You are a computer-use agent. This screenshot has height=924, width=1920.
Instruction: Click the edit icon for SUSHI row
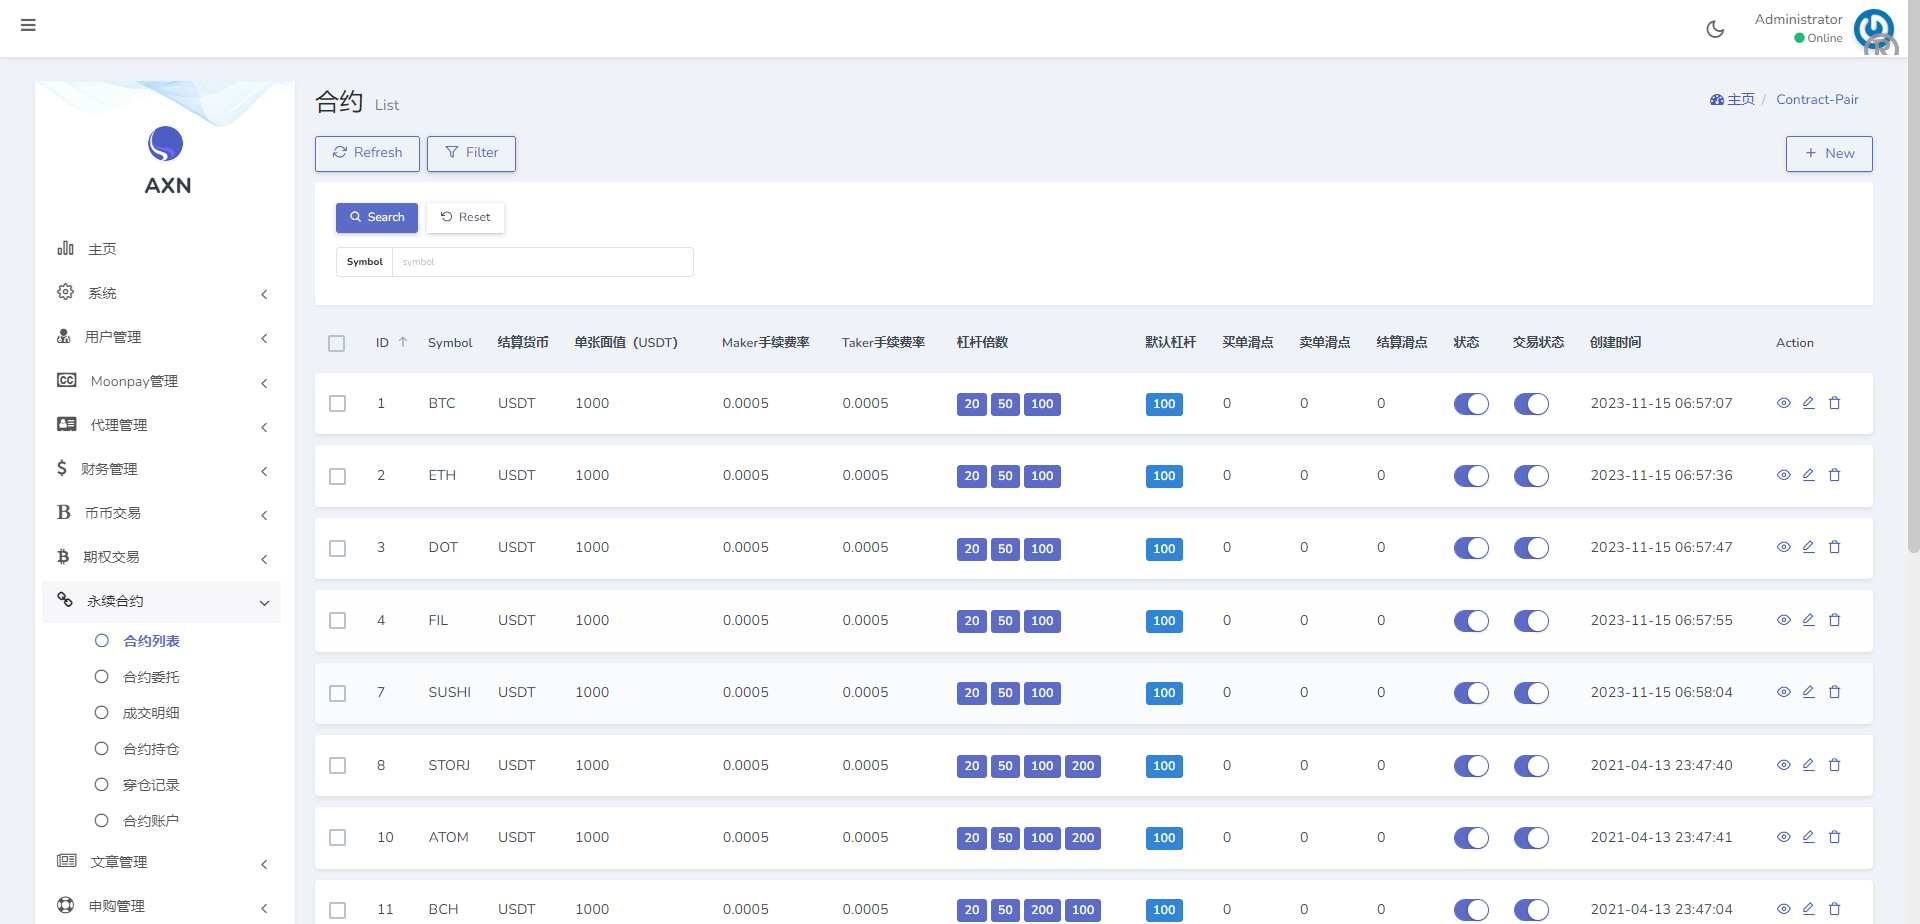tap(1808, 692)
